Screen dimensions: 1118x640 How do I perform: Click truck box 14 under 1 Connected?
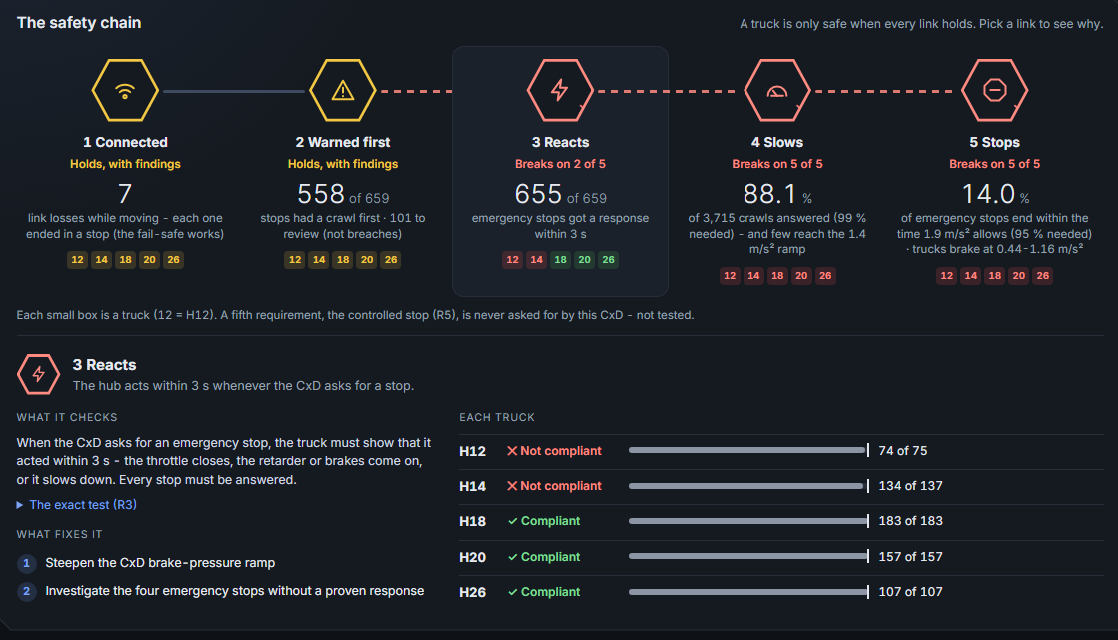(102, 259)
